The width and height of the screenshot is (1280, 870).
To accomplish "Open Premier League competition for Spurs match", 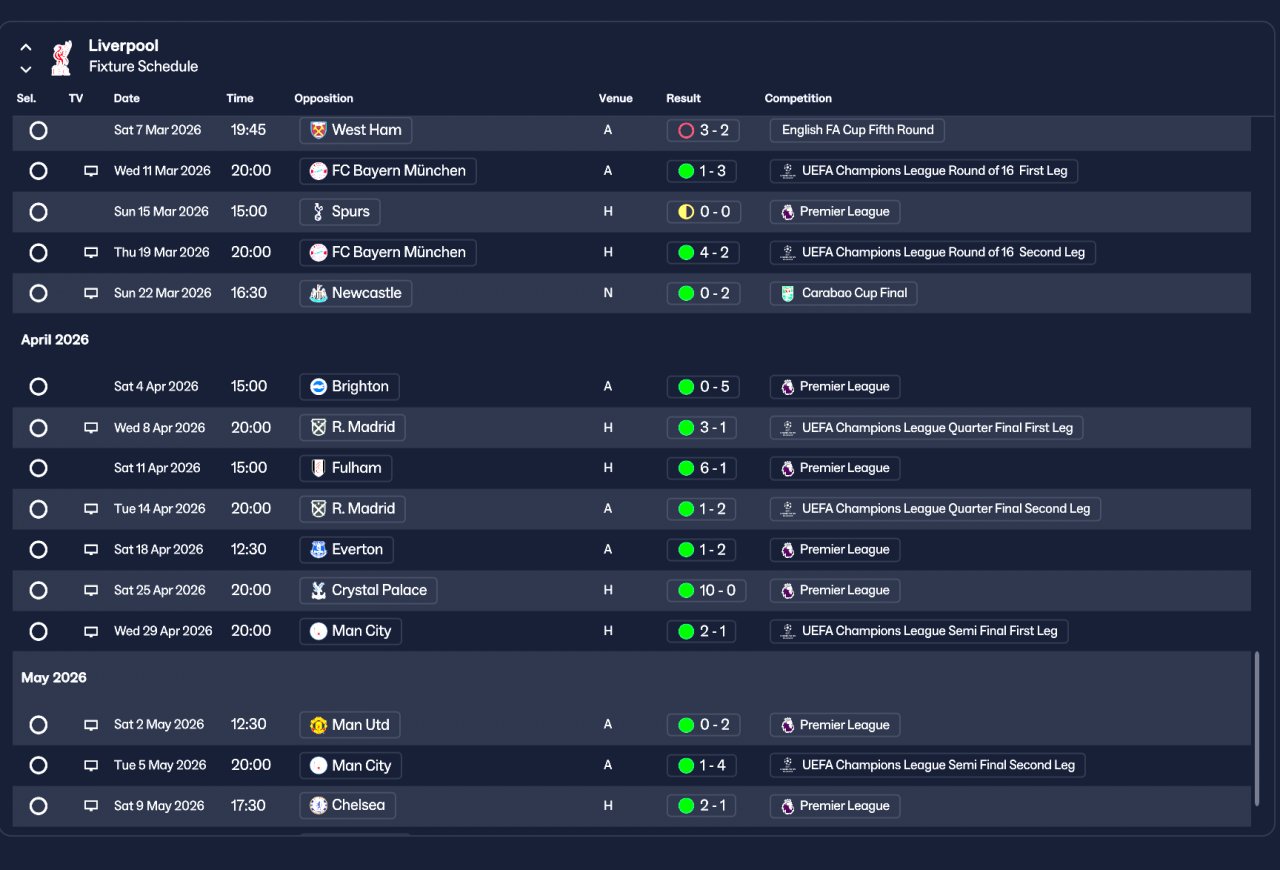I will point(834,212).
